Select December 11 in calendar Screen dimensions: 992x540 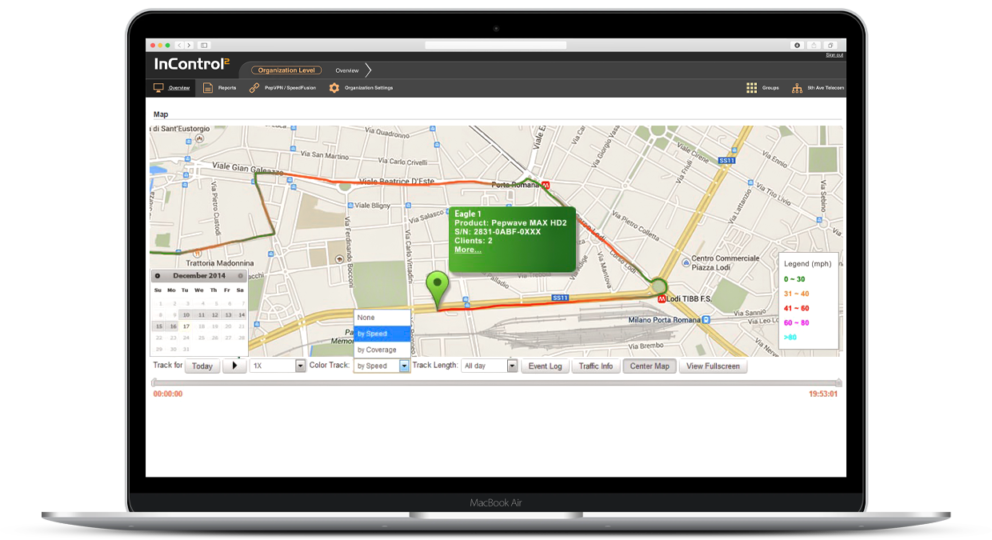point(201,315)
